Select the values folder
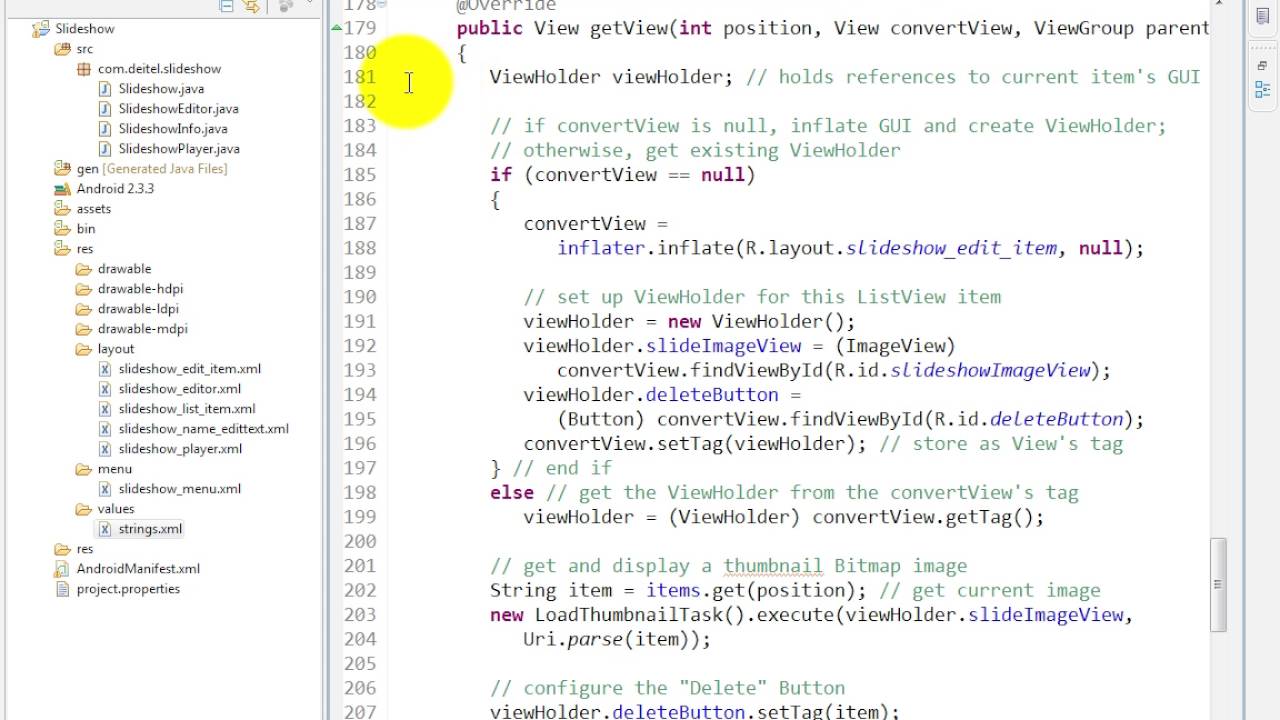Image resolution: width=1280 pixels, height=720 pixels. pos(116,509)
